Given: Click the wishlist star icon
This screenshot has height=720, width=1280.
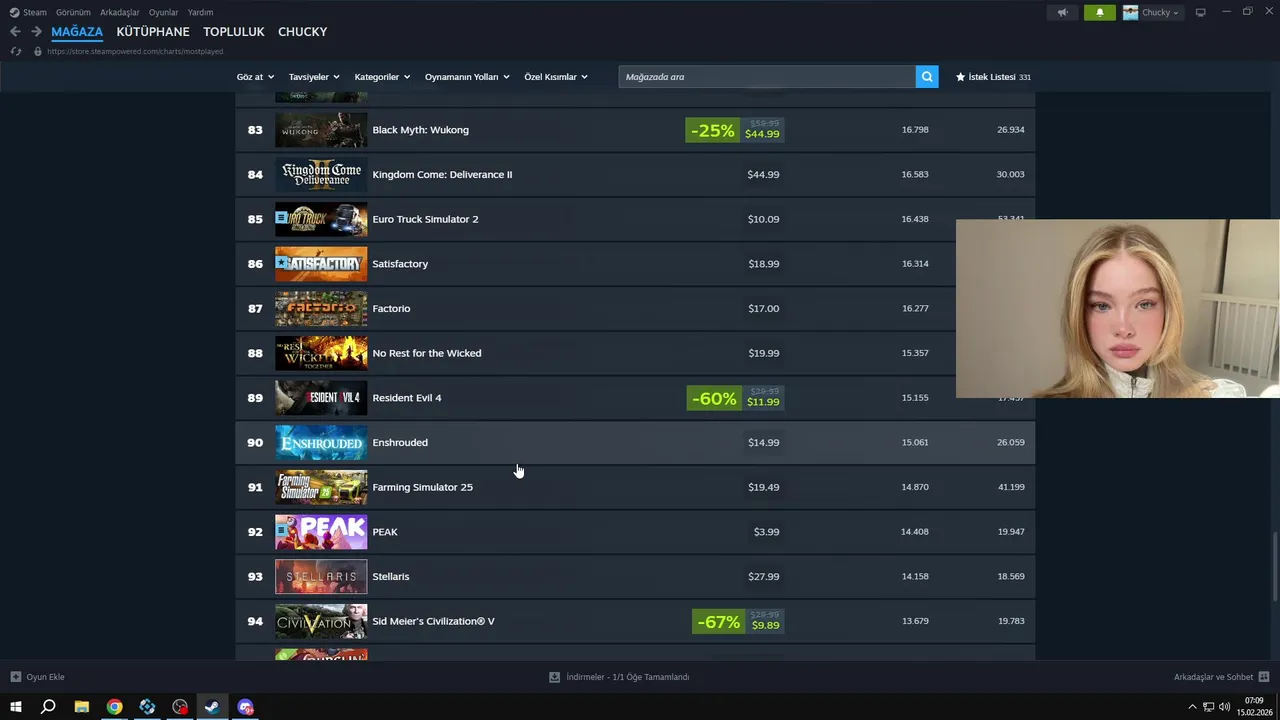Looking at the screenshot, I should [x=961, y=77].
